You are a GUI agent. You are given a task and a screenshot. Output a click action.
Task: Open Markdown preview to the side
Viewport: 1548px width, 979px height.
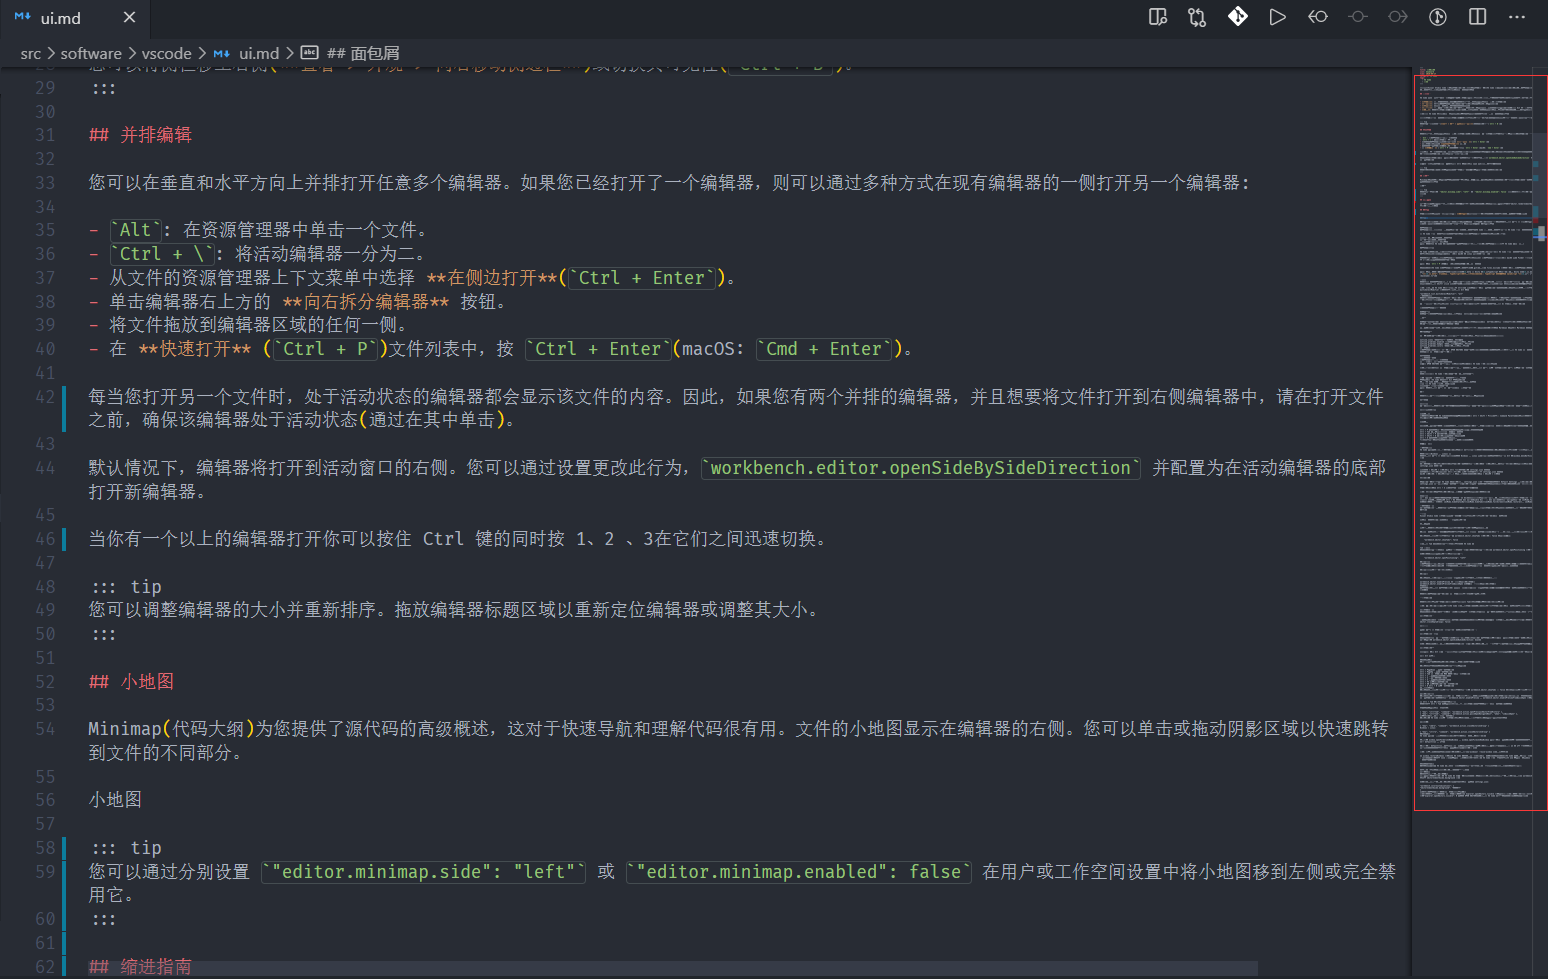coord(1158,17)
